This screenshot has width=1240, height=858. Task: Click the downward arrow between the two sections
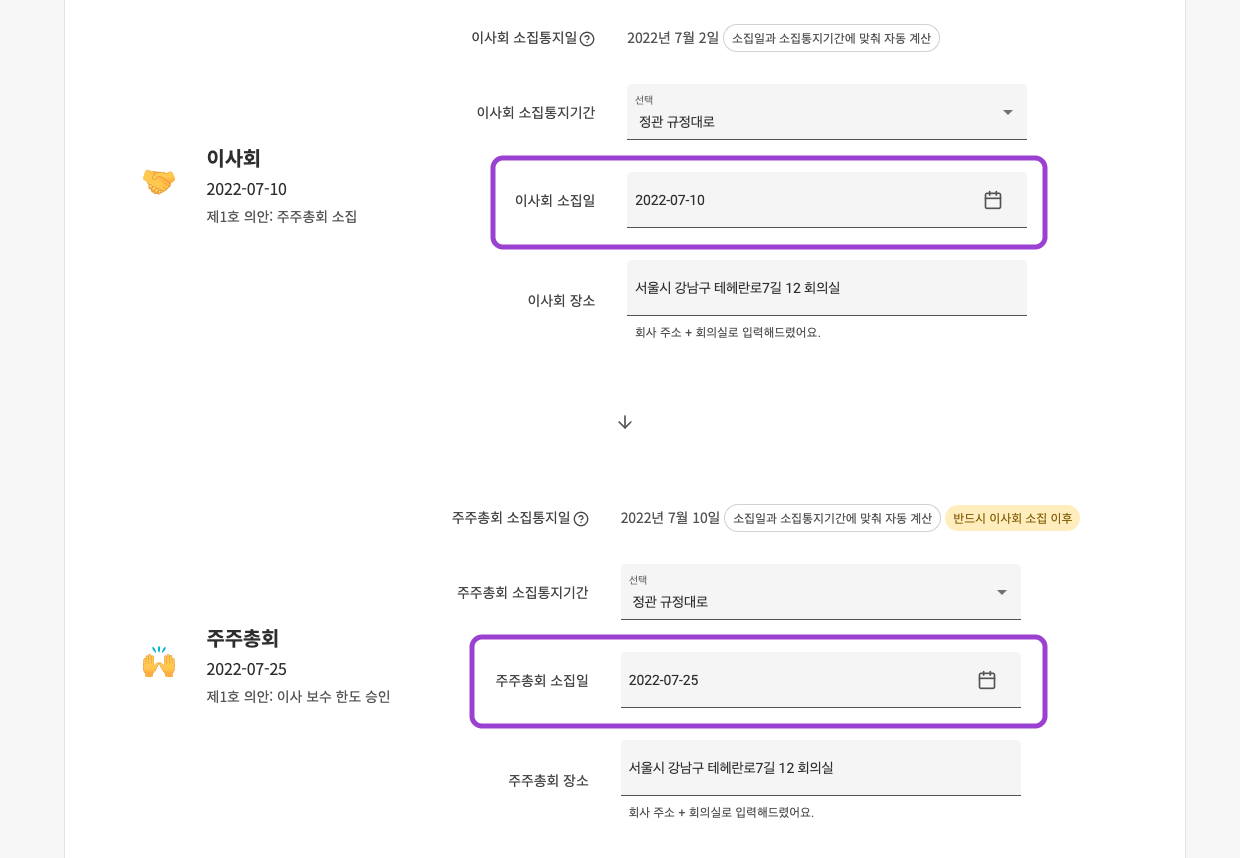[x=625, y=422]
